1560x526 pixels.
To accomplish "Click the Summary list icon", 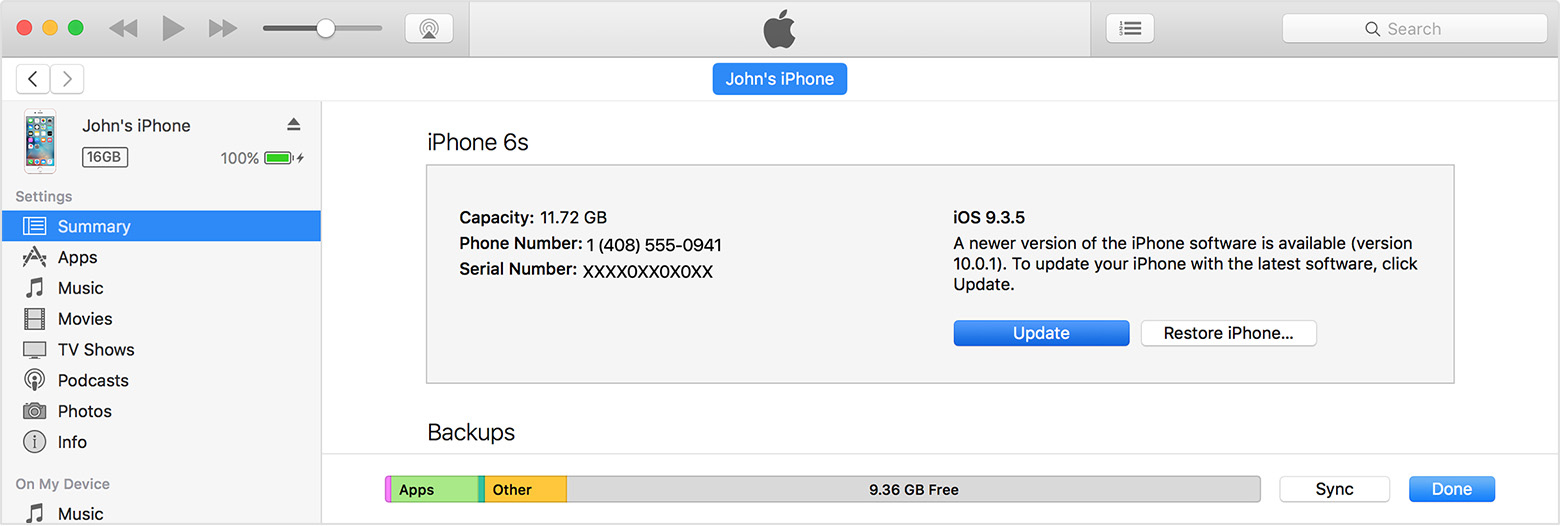I will pyautogui.click(x=35, y=226).
